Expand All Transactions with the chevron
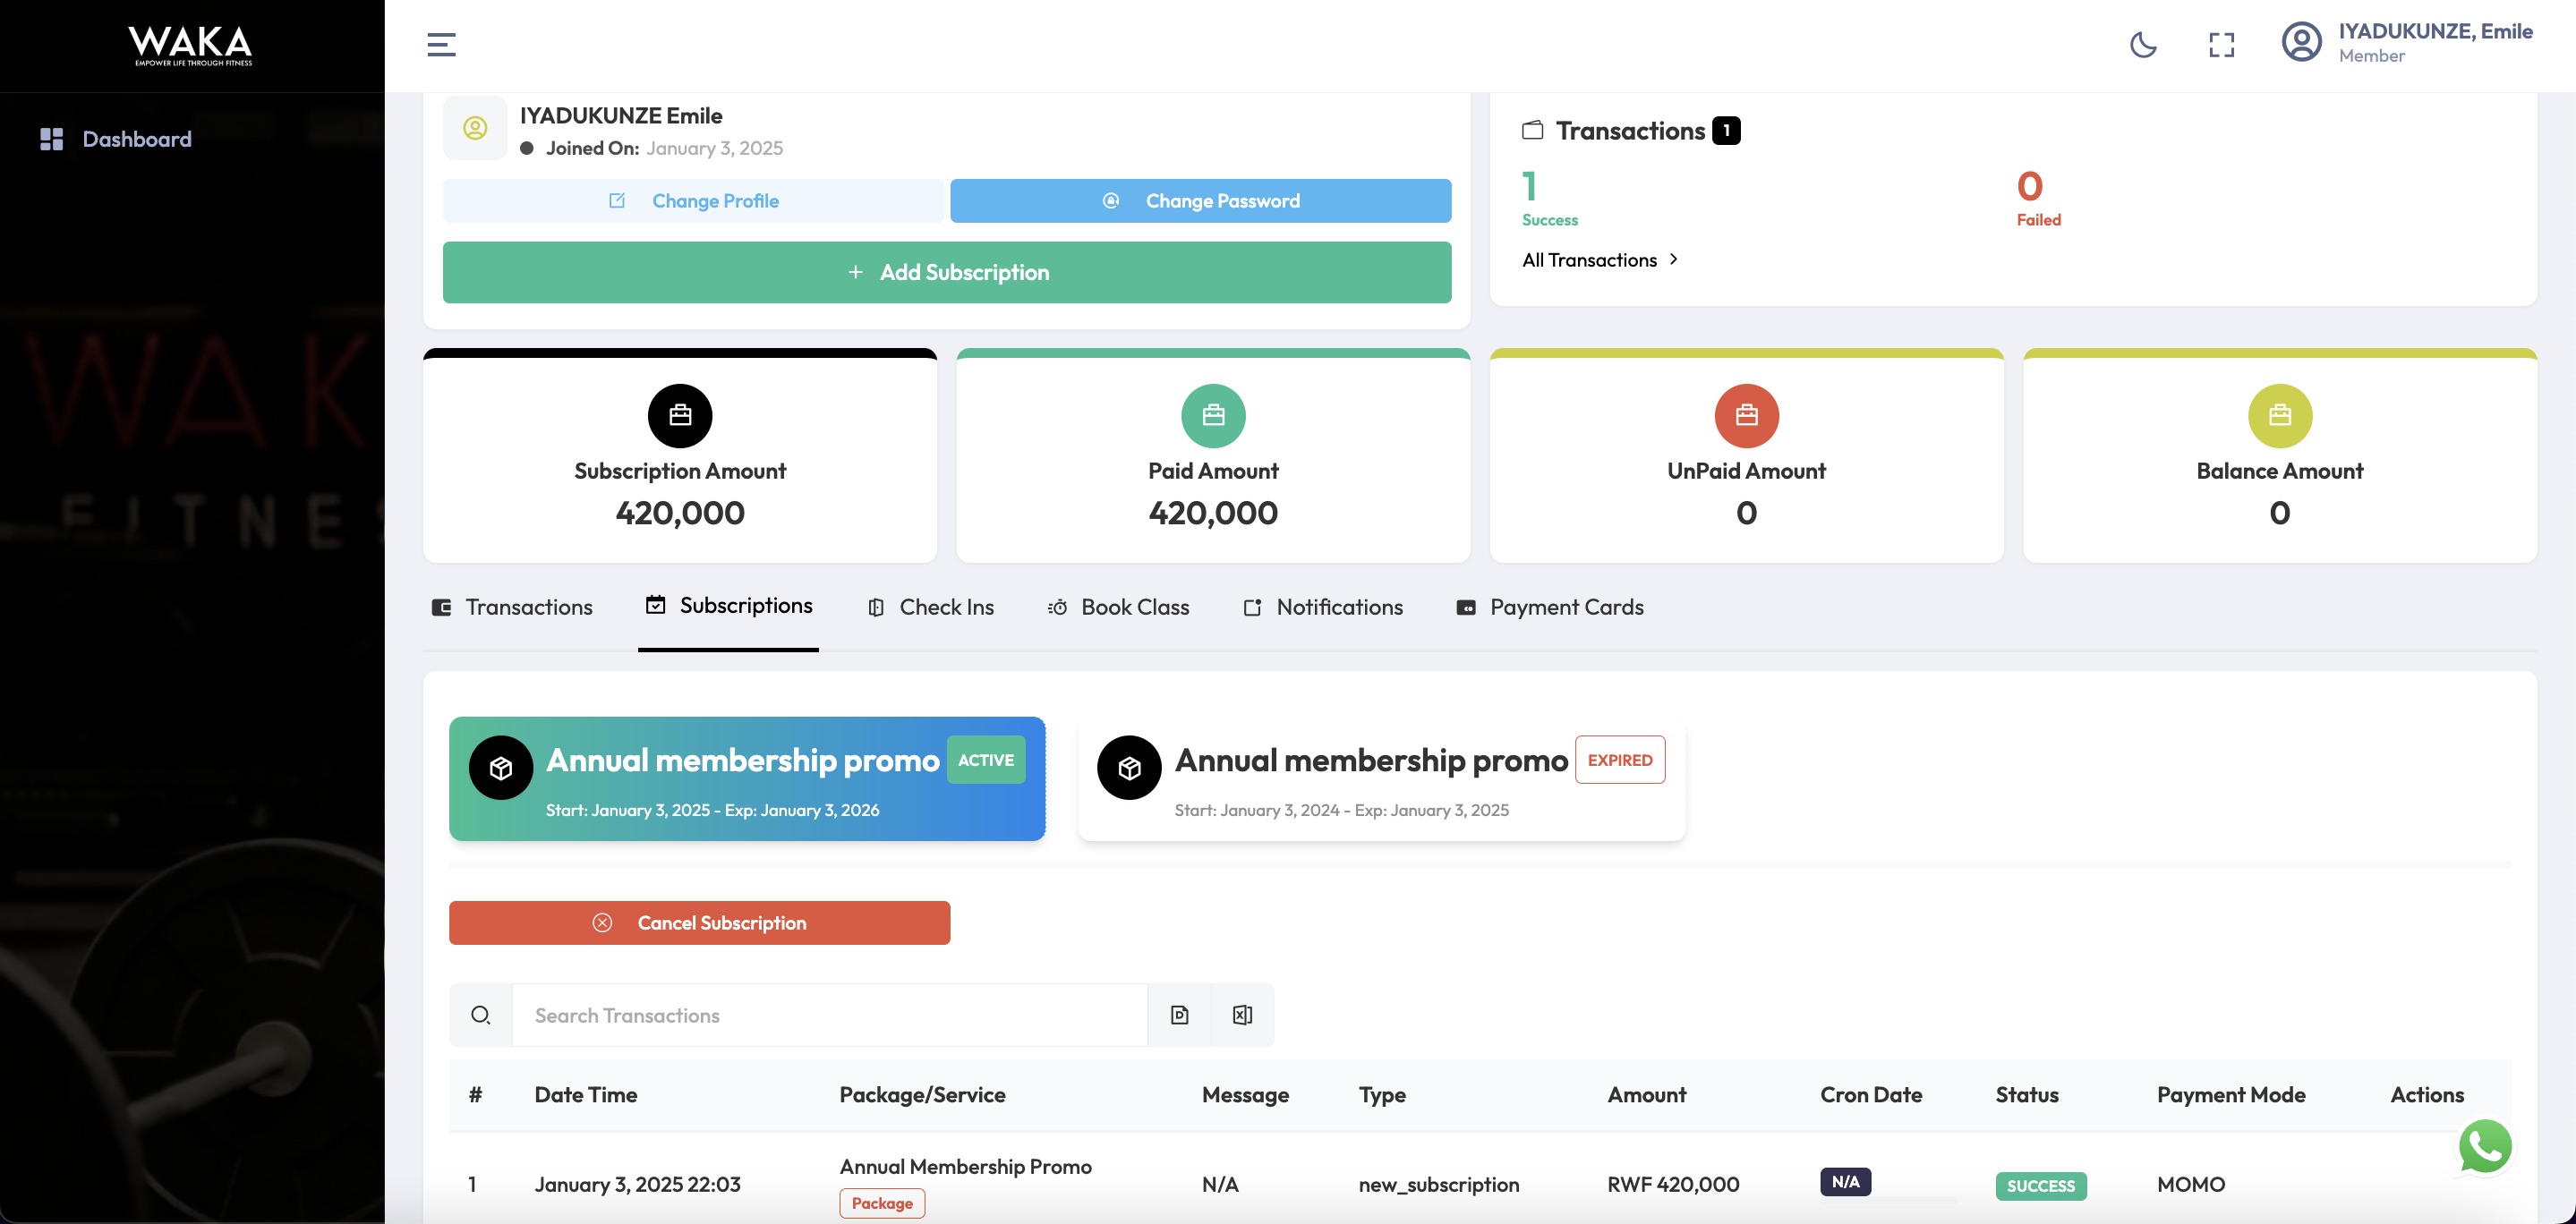The height and width of the screenshot is (1224, 2576). (1674, 259)
